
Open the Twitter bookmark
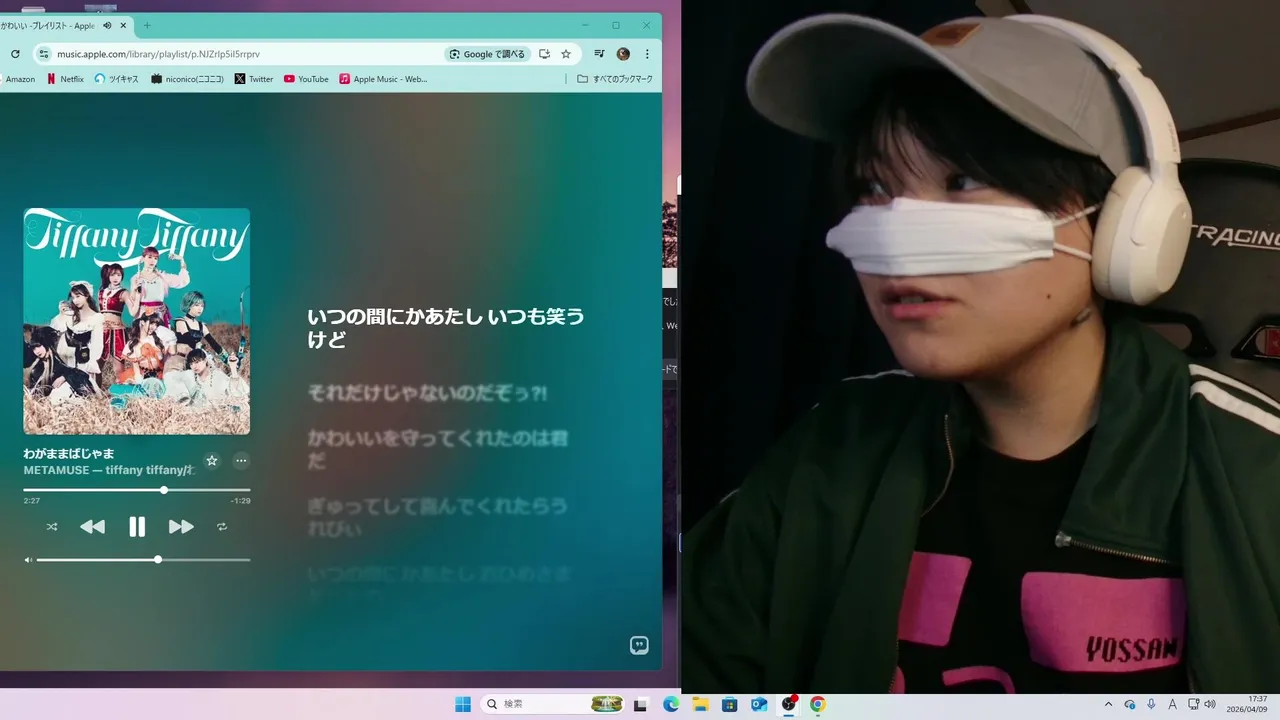pyautogui.click(x=254, y=79)
